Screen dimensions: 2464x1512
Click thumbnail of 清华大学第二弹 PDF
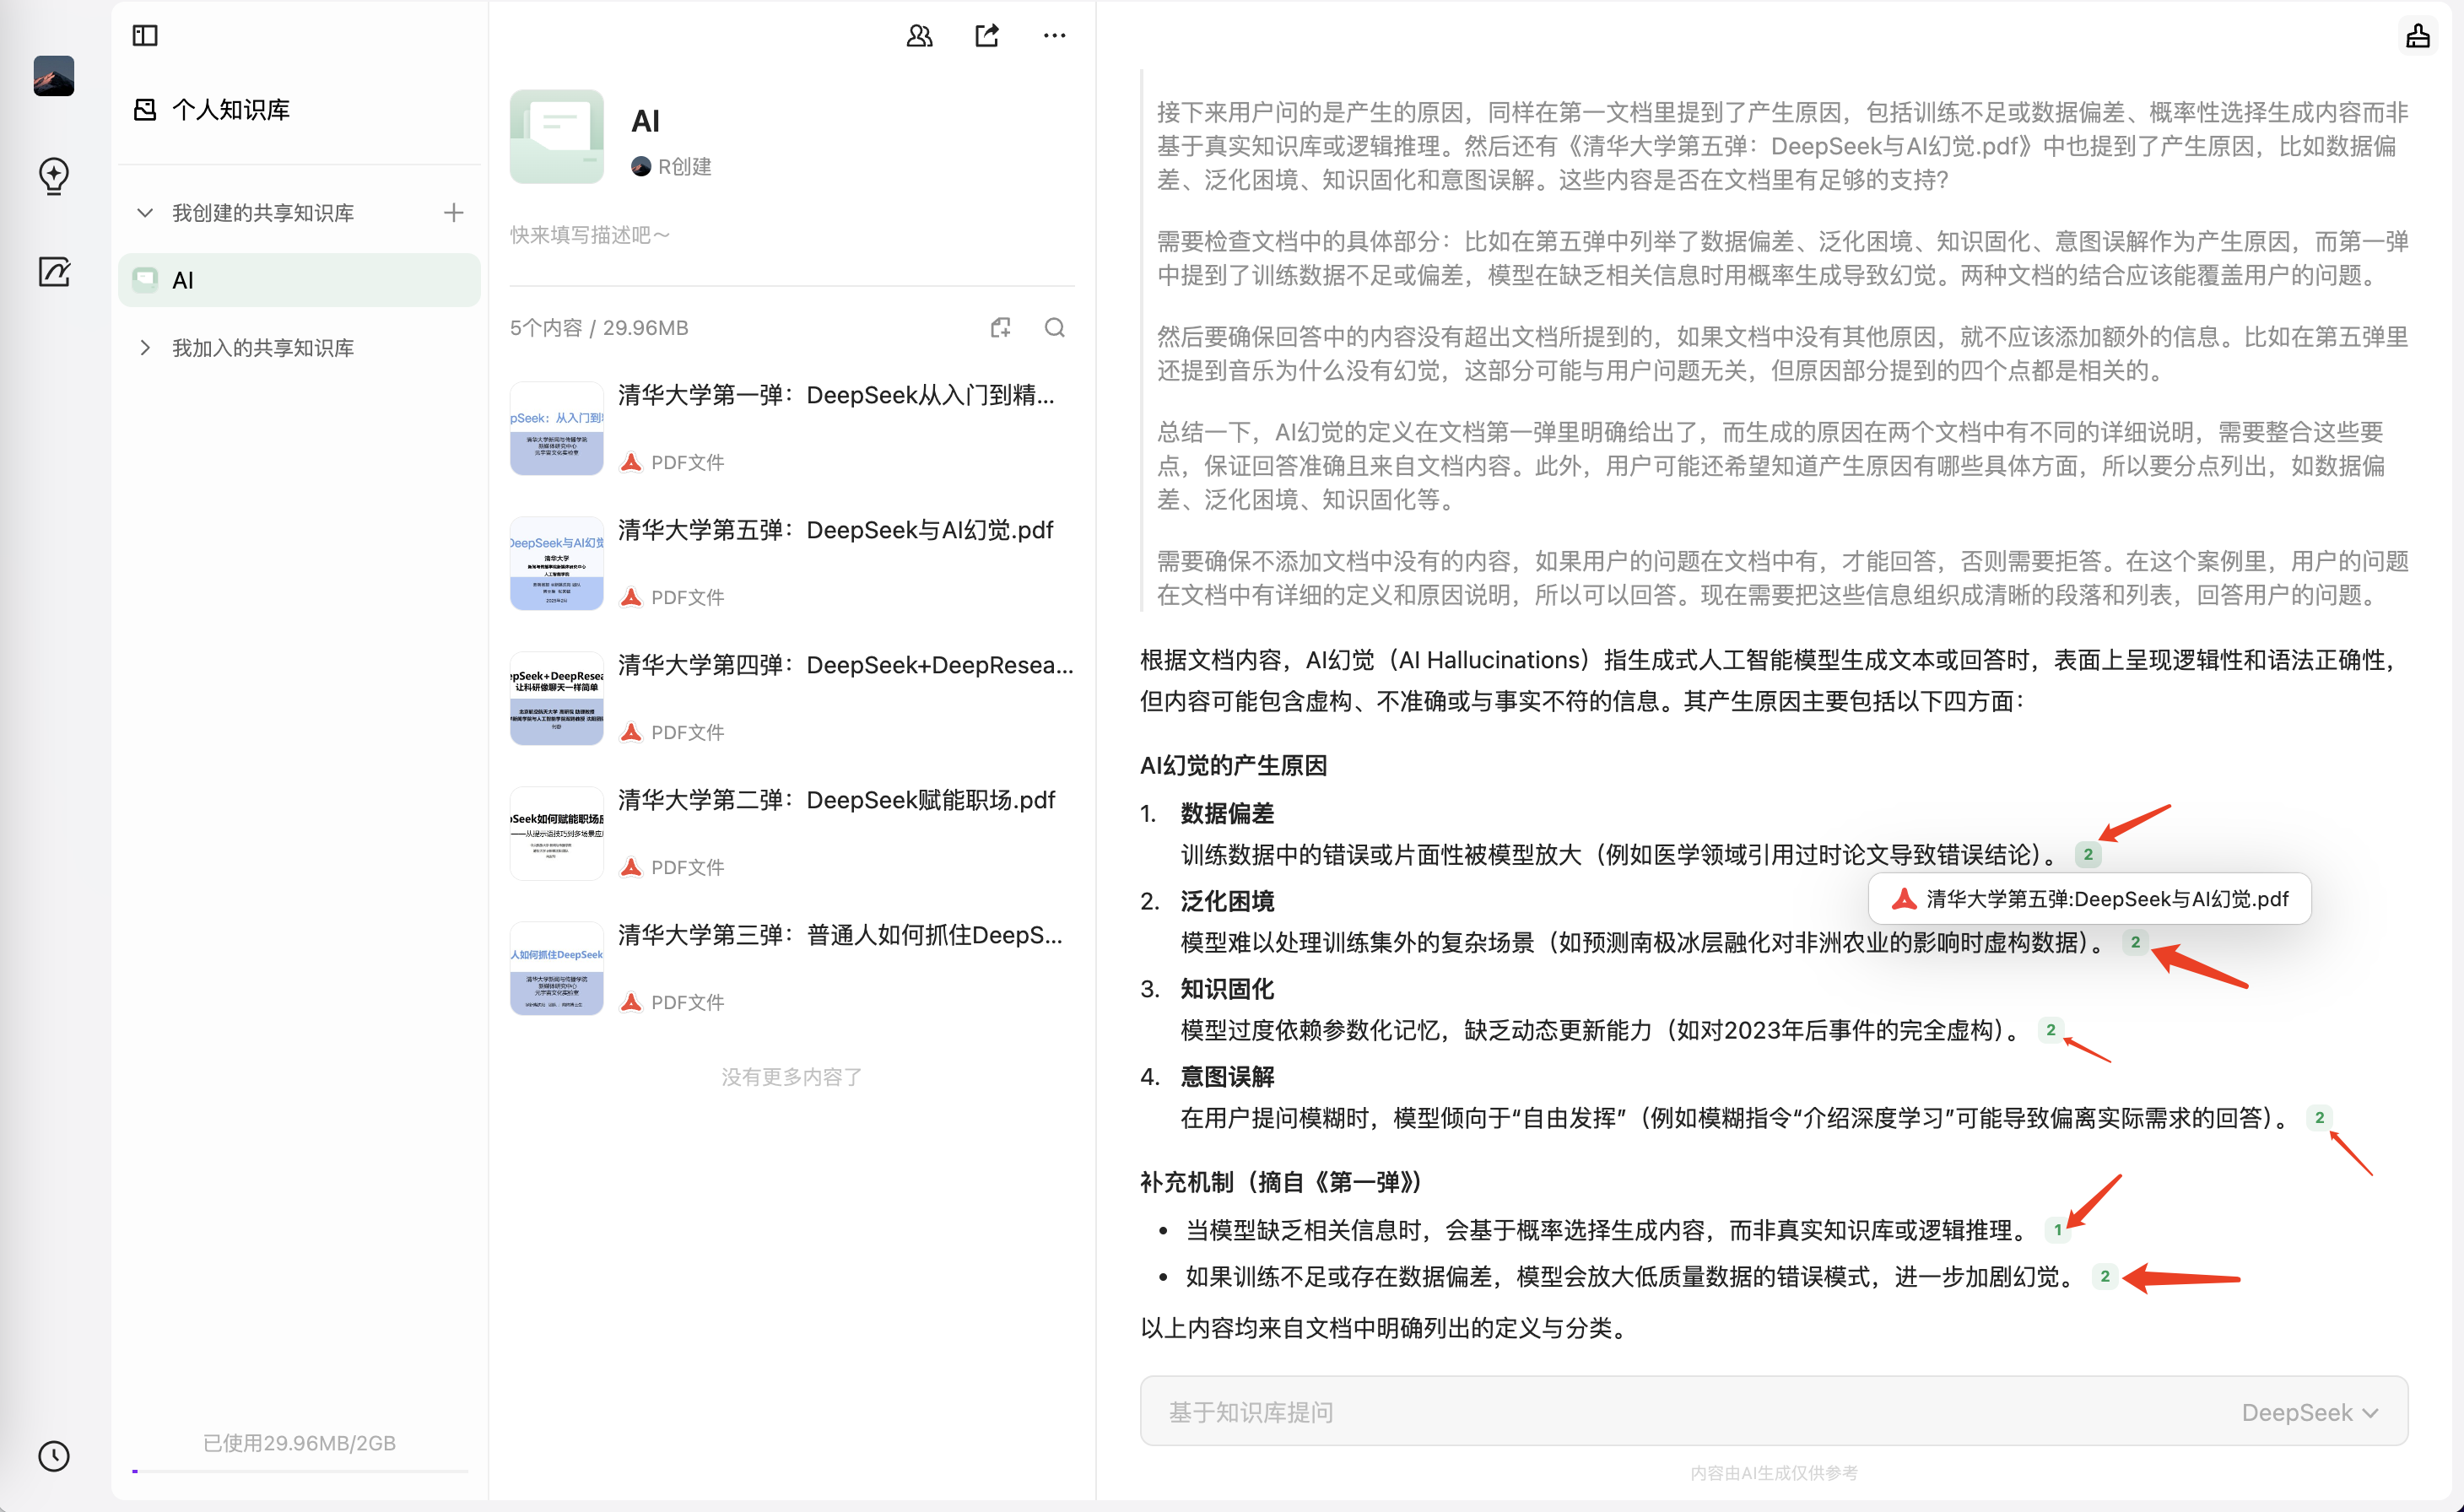point(556,832)
